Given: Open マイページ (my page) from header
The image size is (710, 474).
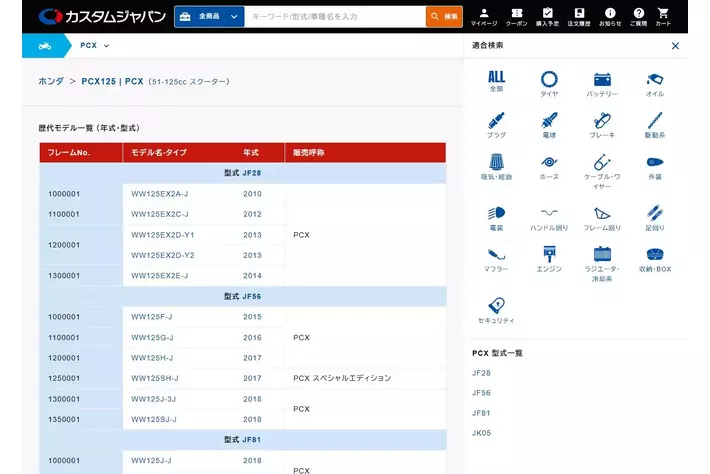Looking at the screenshot, I should click(483, 16).
